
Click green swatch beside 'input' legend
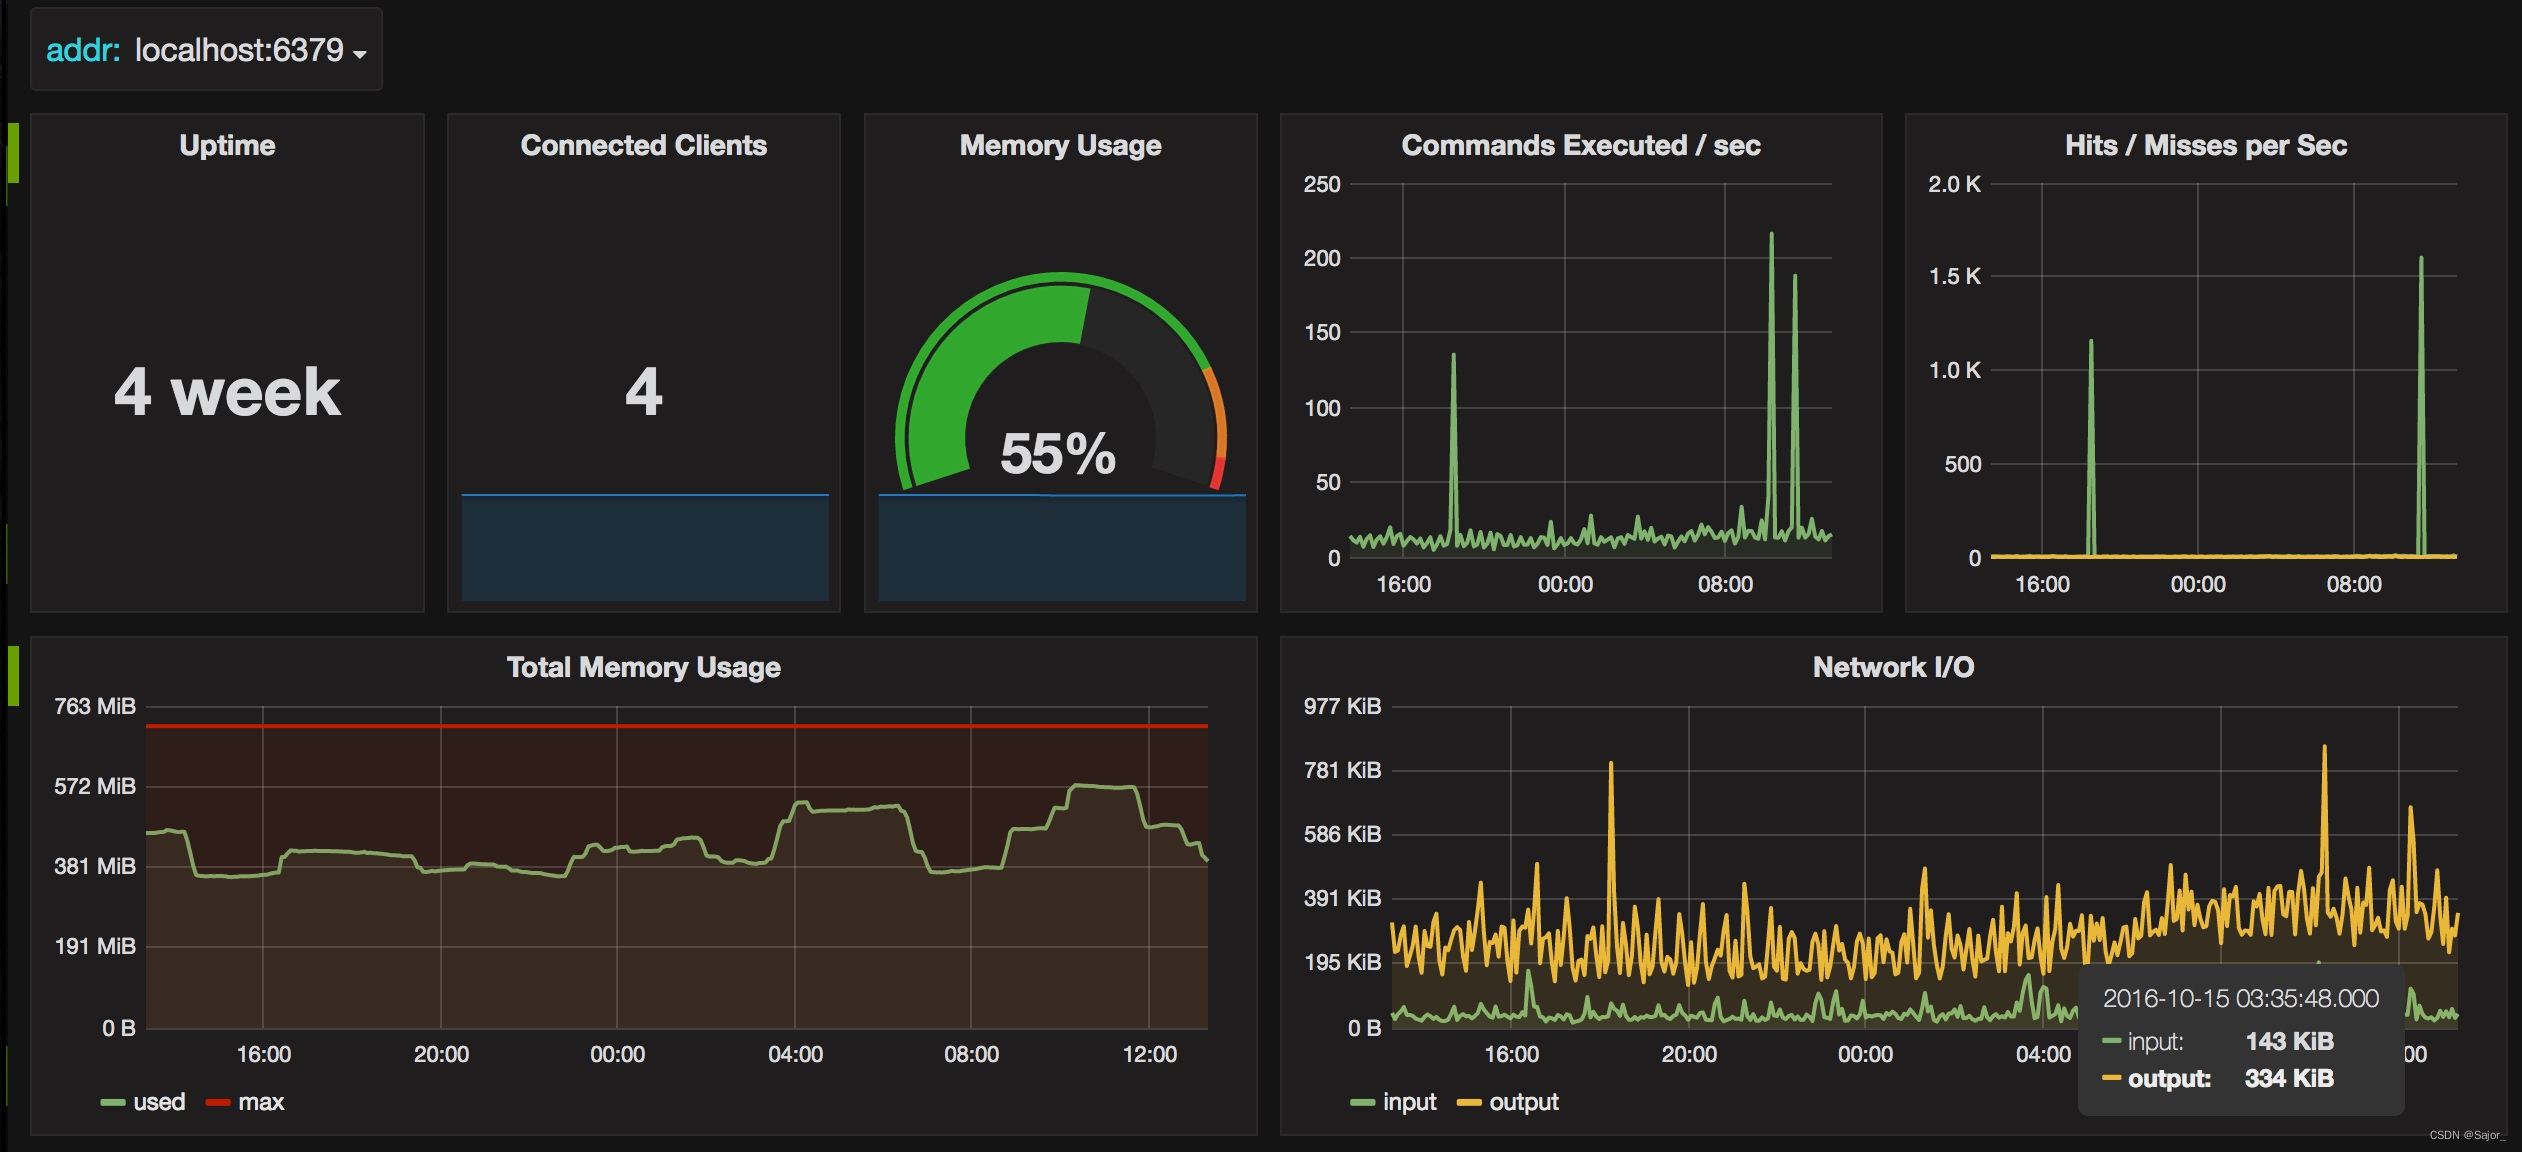click(1361, 1103)
